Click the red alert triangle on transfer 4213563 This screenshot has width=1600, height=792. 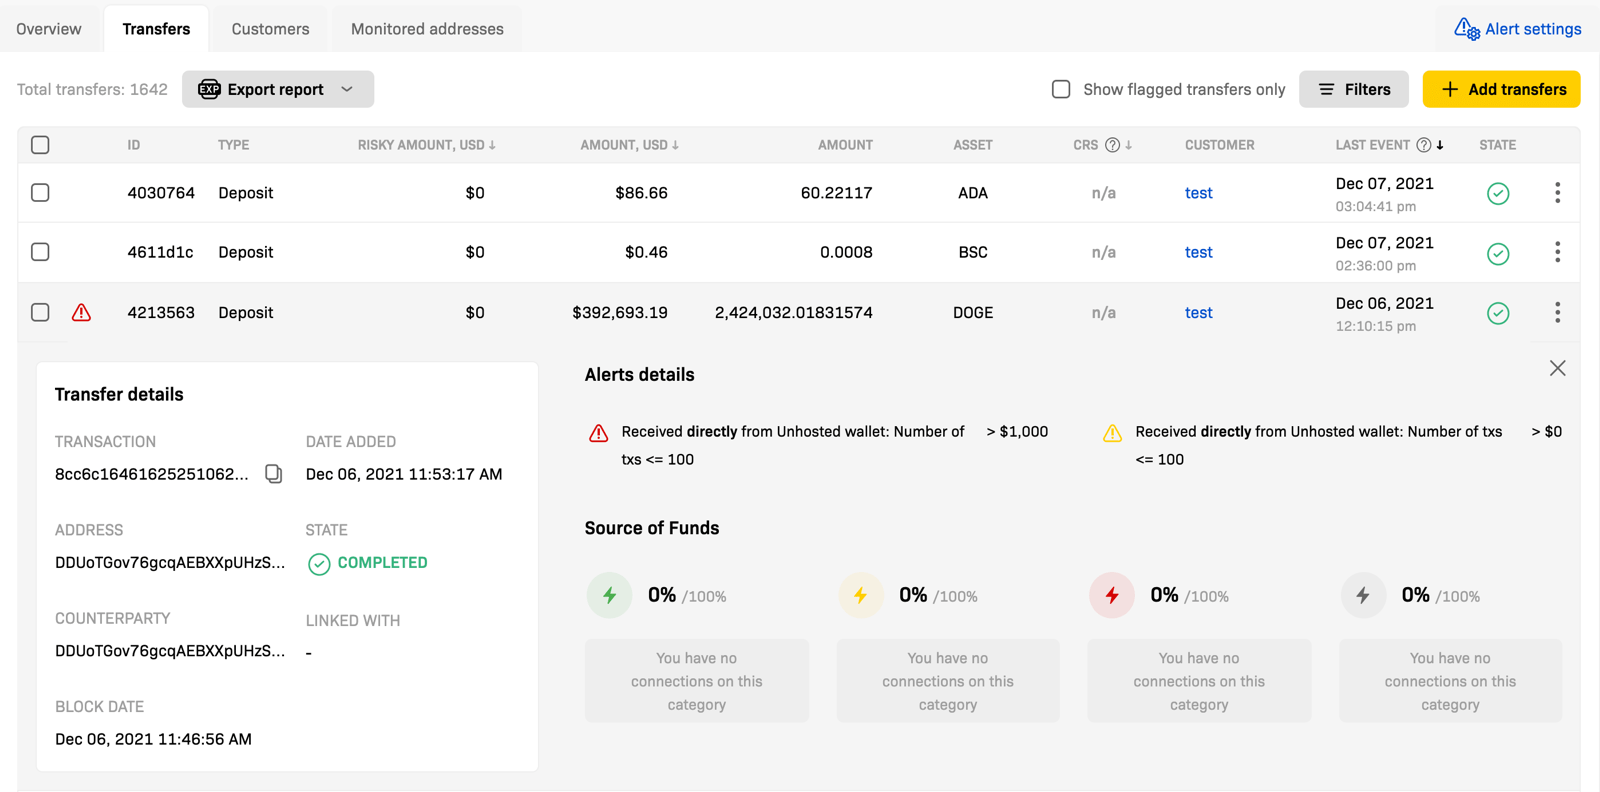[82, 313]
